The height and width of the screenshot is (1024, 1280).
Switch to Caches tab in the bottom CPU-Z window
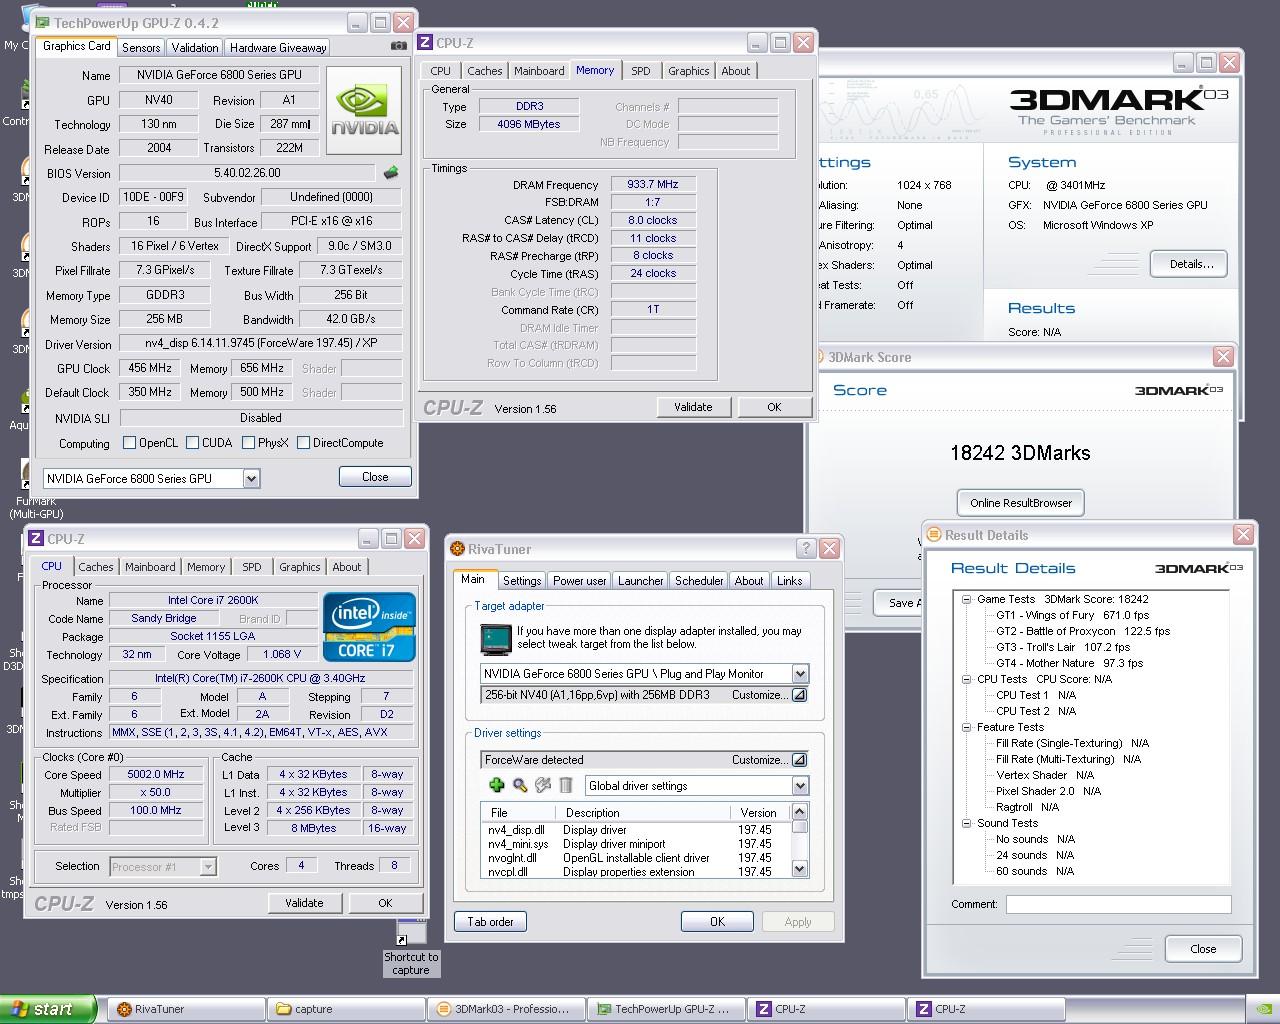(96, 567)
